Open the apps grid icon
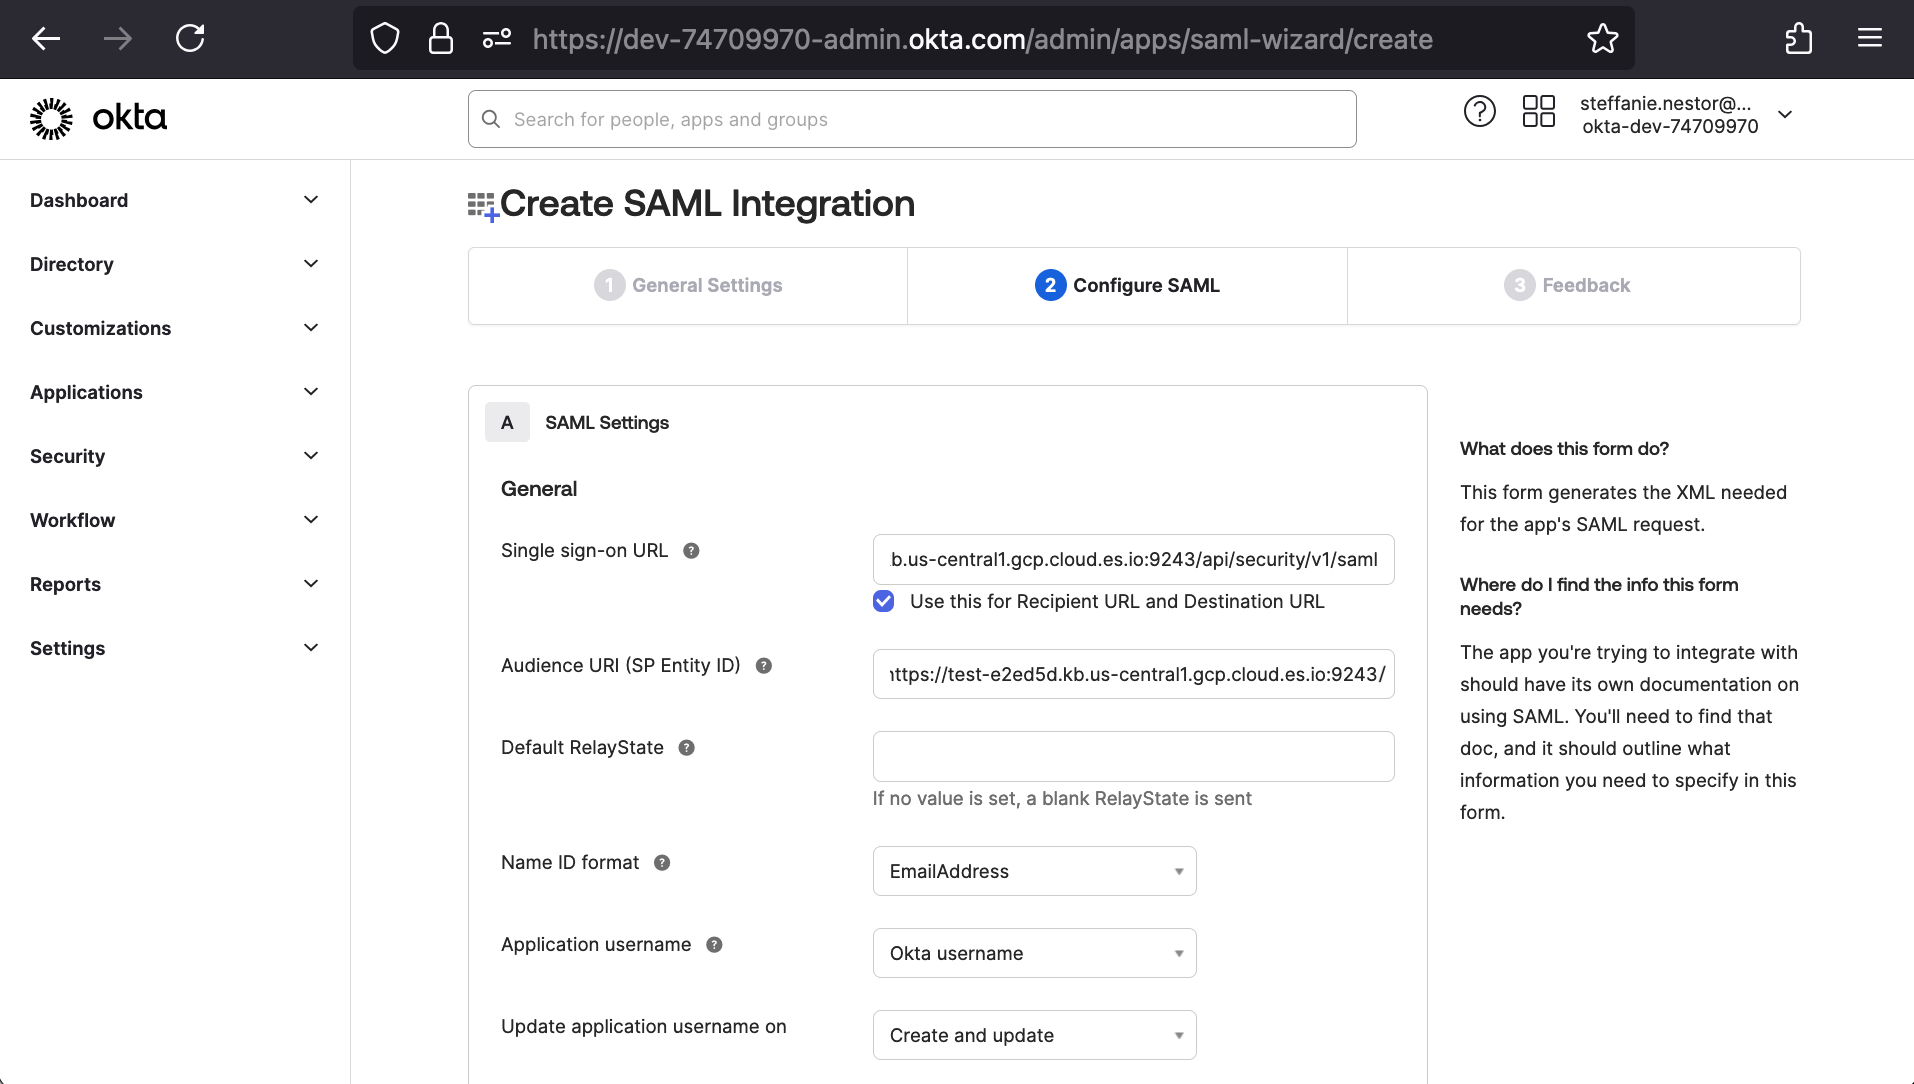 [1539, 111]
